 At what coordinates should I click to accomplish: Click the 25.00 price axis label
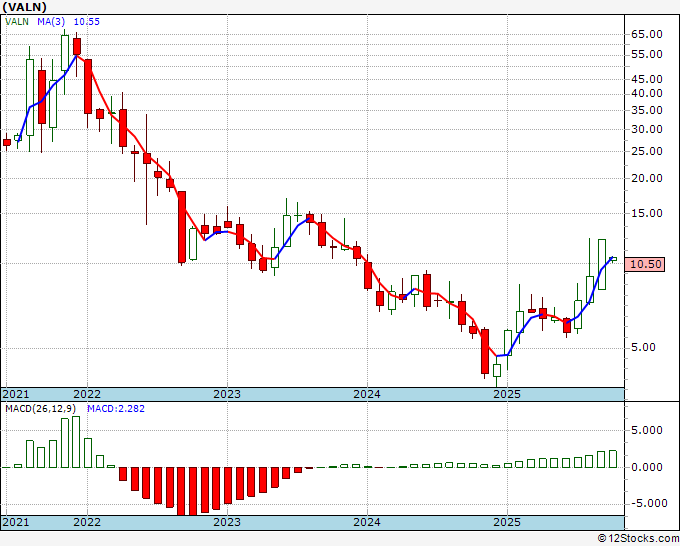coord(647,151)
